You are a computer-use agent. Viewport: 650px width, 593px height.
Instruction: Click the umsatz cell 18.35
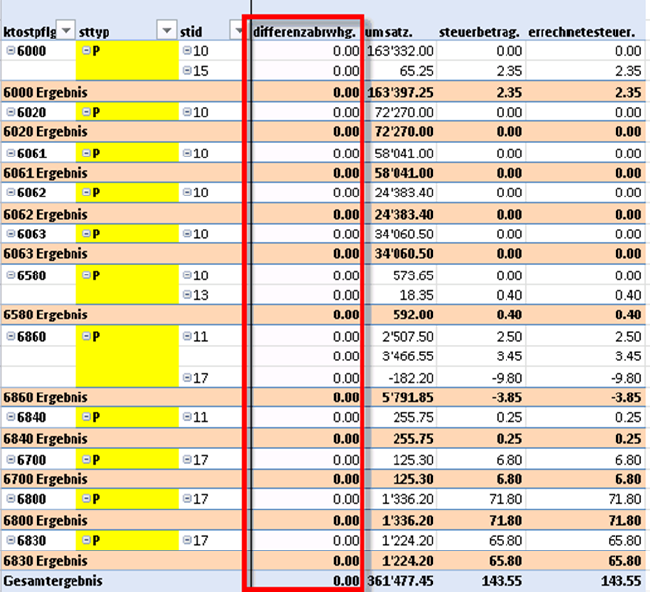coord(416,295)
